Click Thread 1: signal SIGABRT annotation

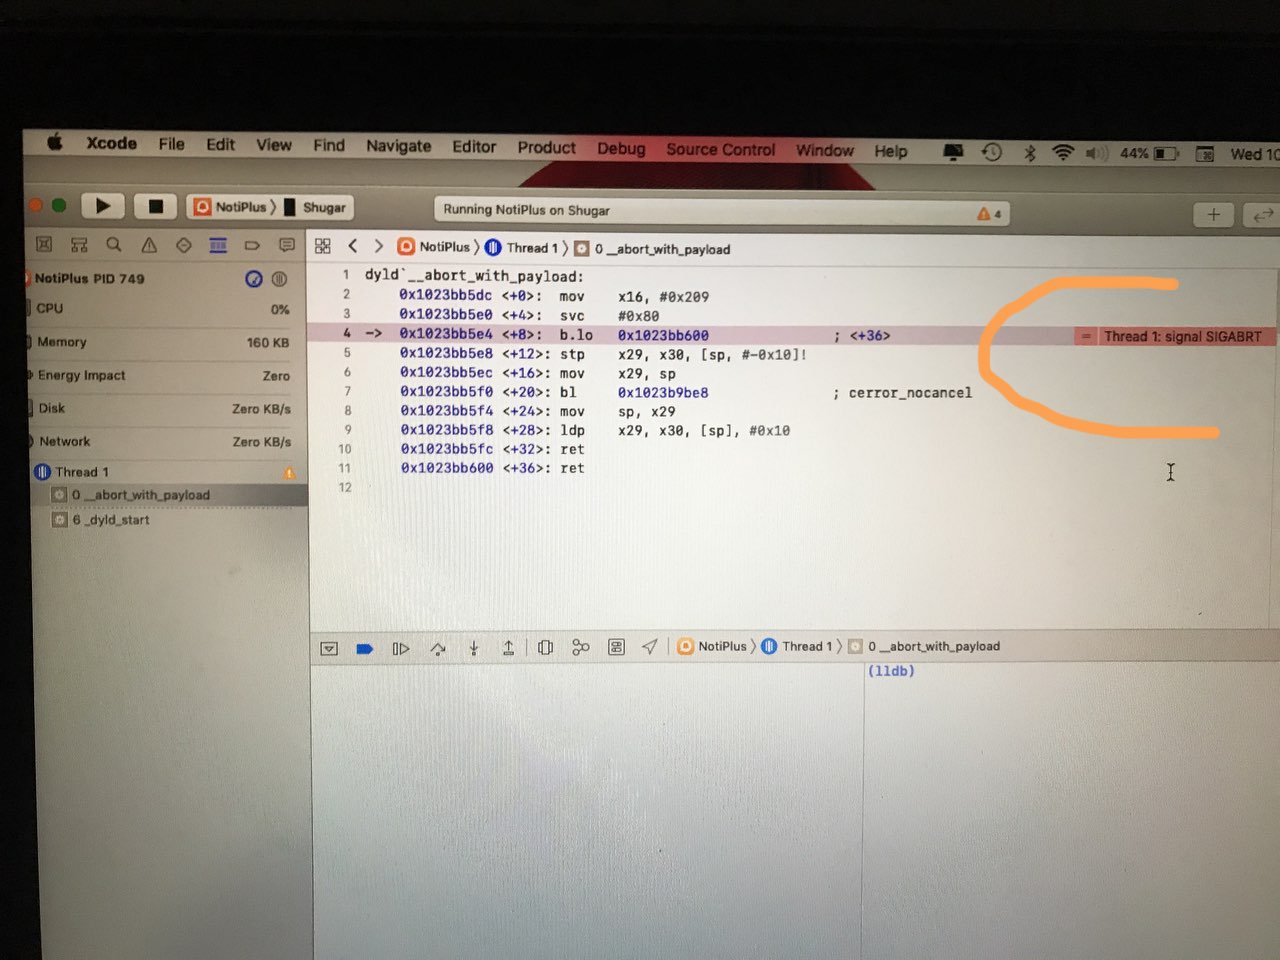1175,337
